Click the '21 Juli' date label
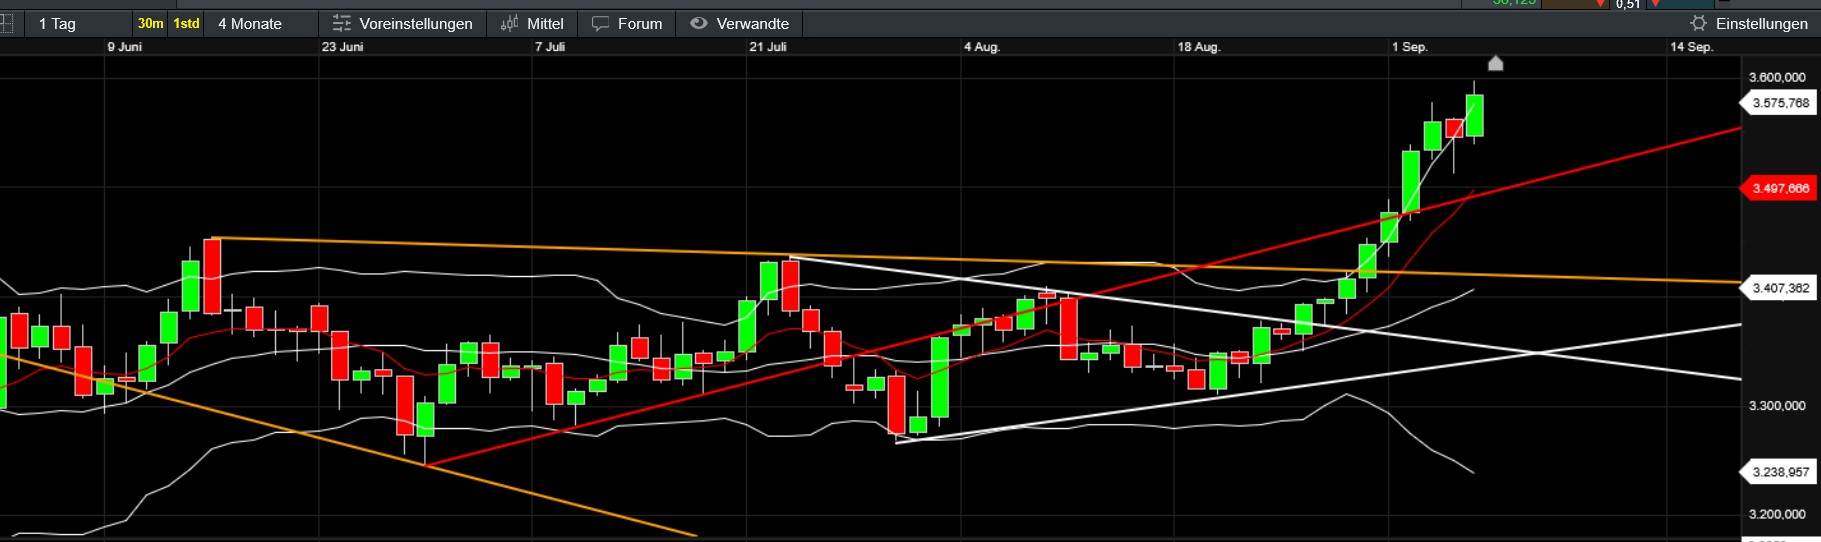1821x542 pixels. click(x=768, y=47)
